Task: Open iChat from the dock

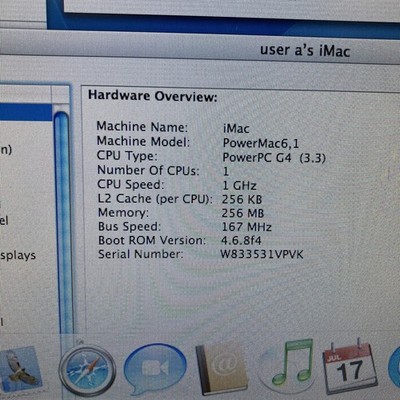Action: (155, 369)
